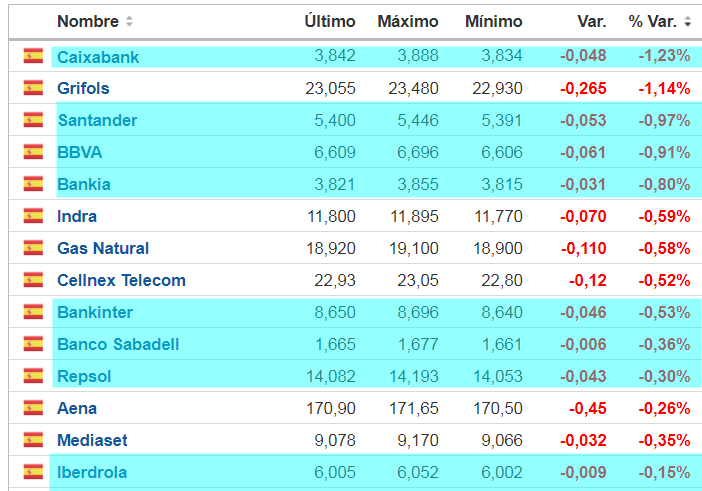Click the Spain flag next to Grifols

click(34, 88)
